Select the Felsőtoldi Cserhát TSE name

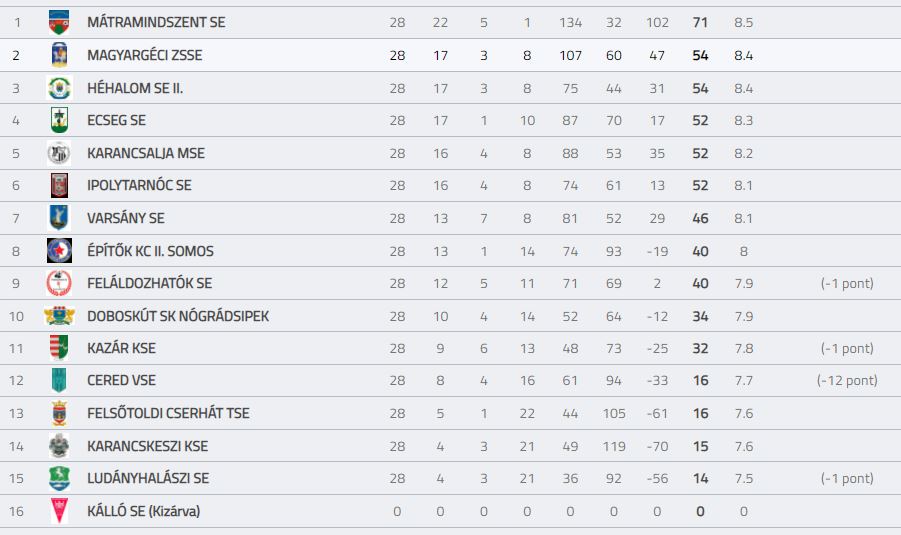[168, 413]
